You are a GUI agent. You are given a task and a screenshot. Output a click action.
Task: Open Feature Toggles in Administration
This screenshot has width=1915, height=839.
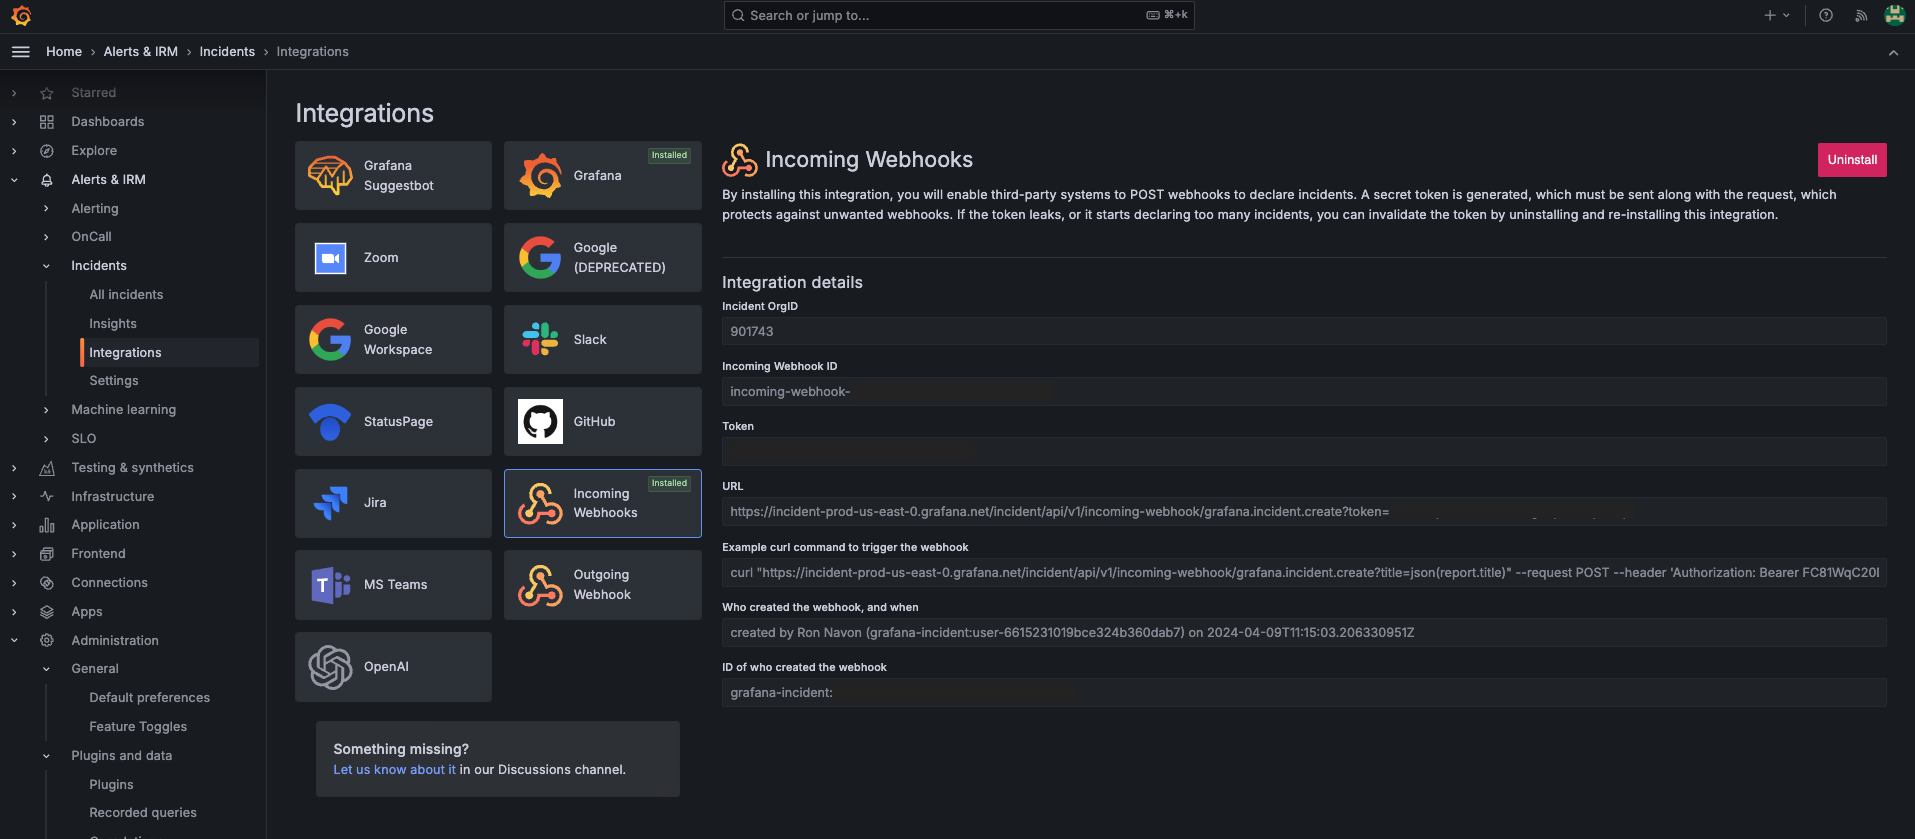point(138,727)
